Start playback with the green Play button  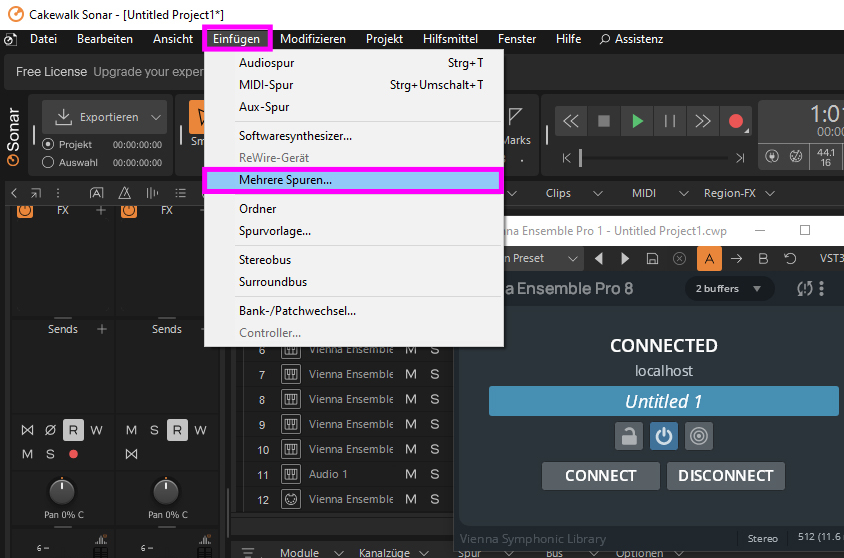coord(637,121)
